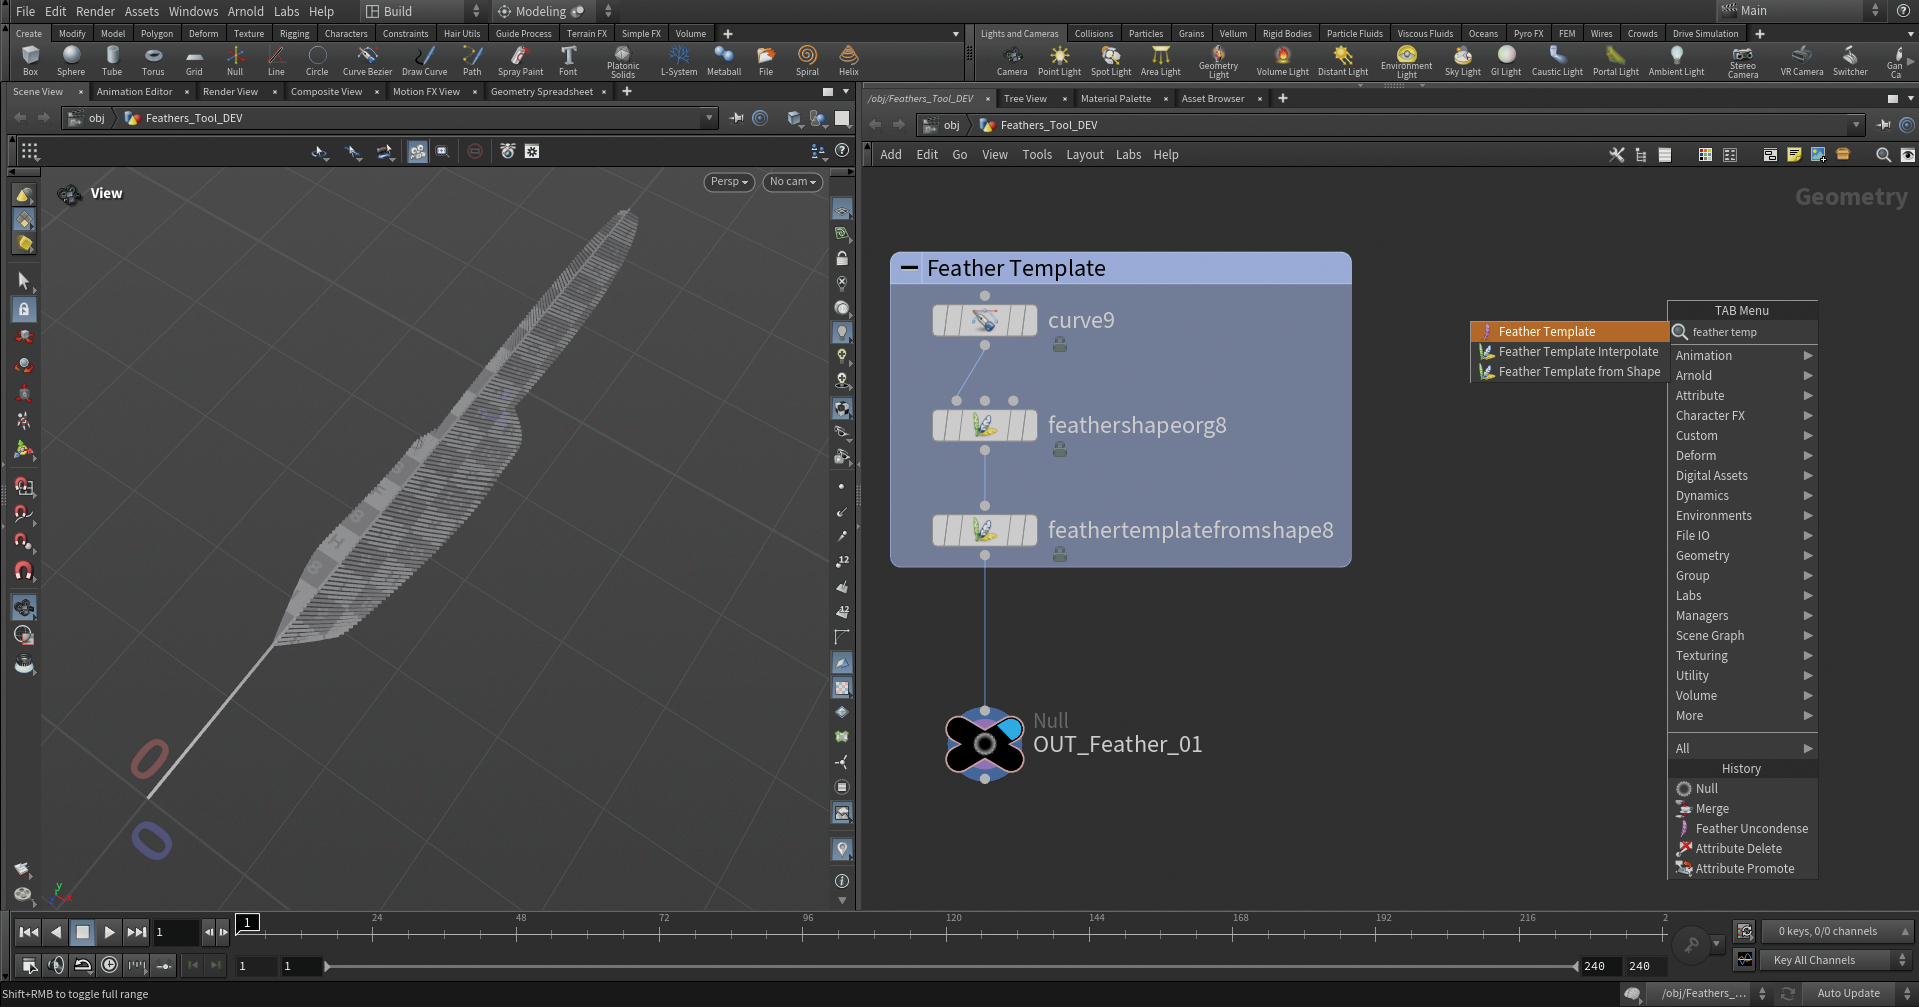Pick Attribute Promote from History

(x=1742, y=869)
